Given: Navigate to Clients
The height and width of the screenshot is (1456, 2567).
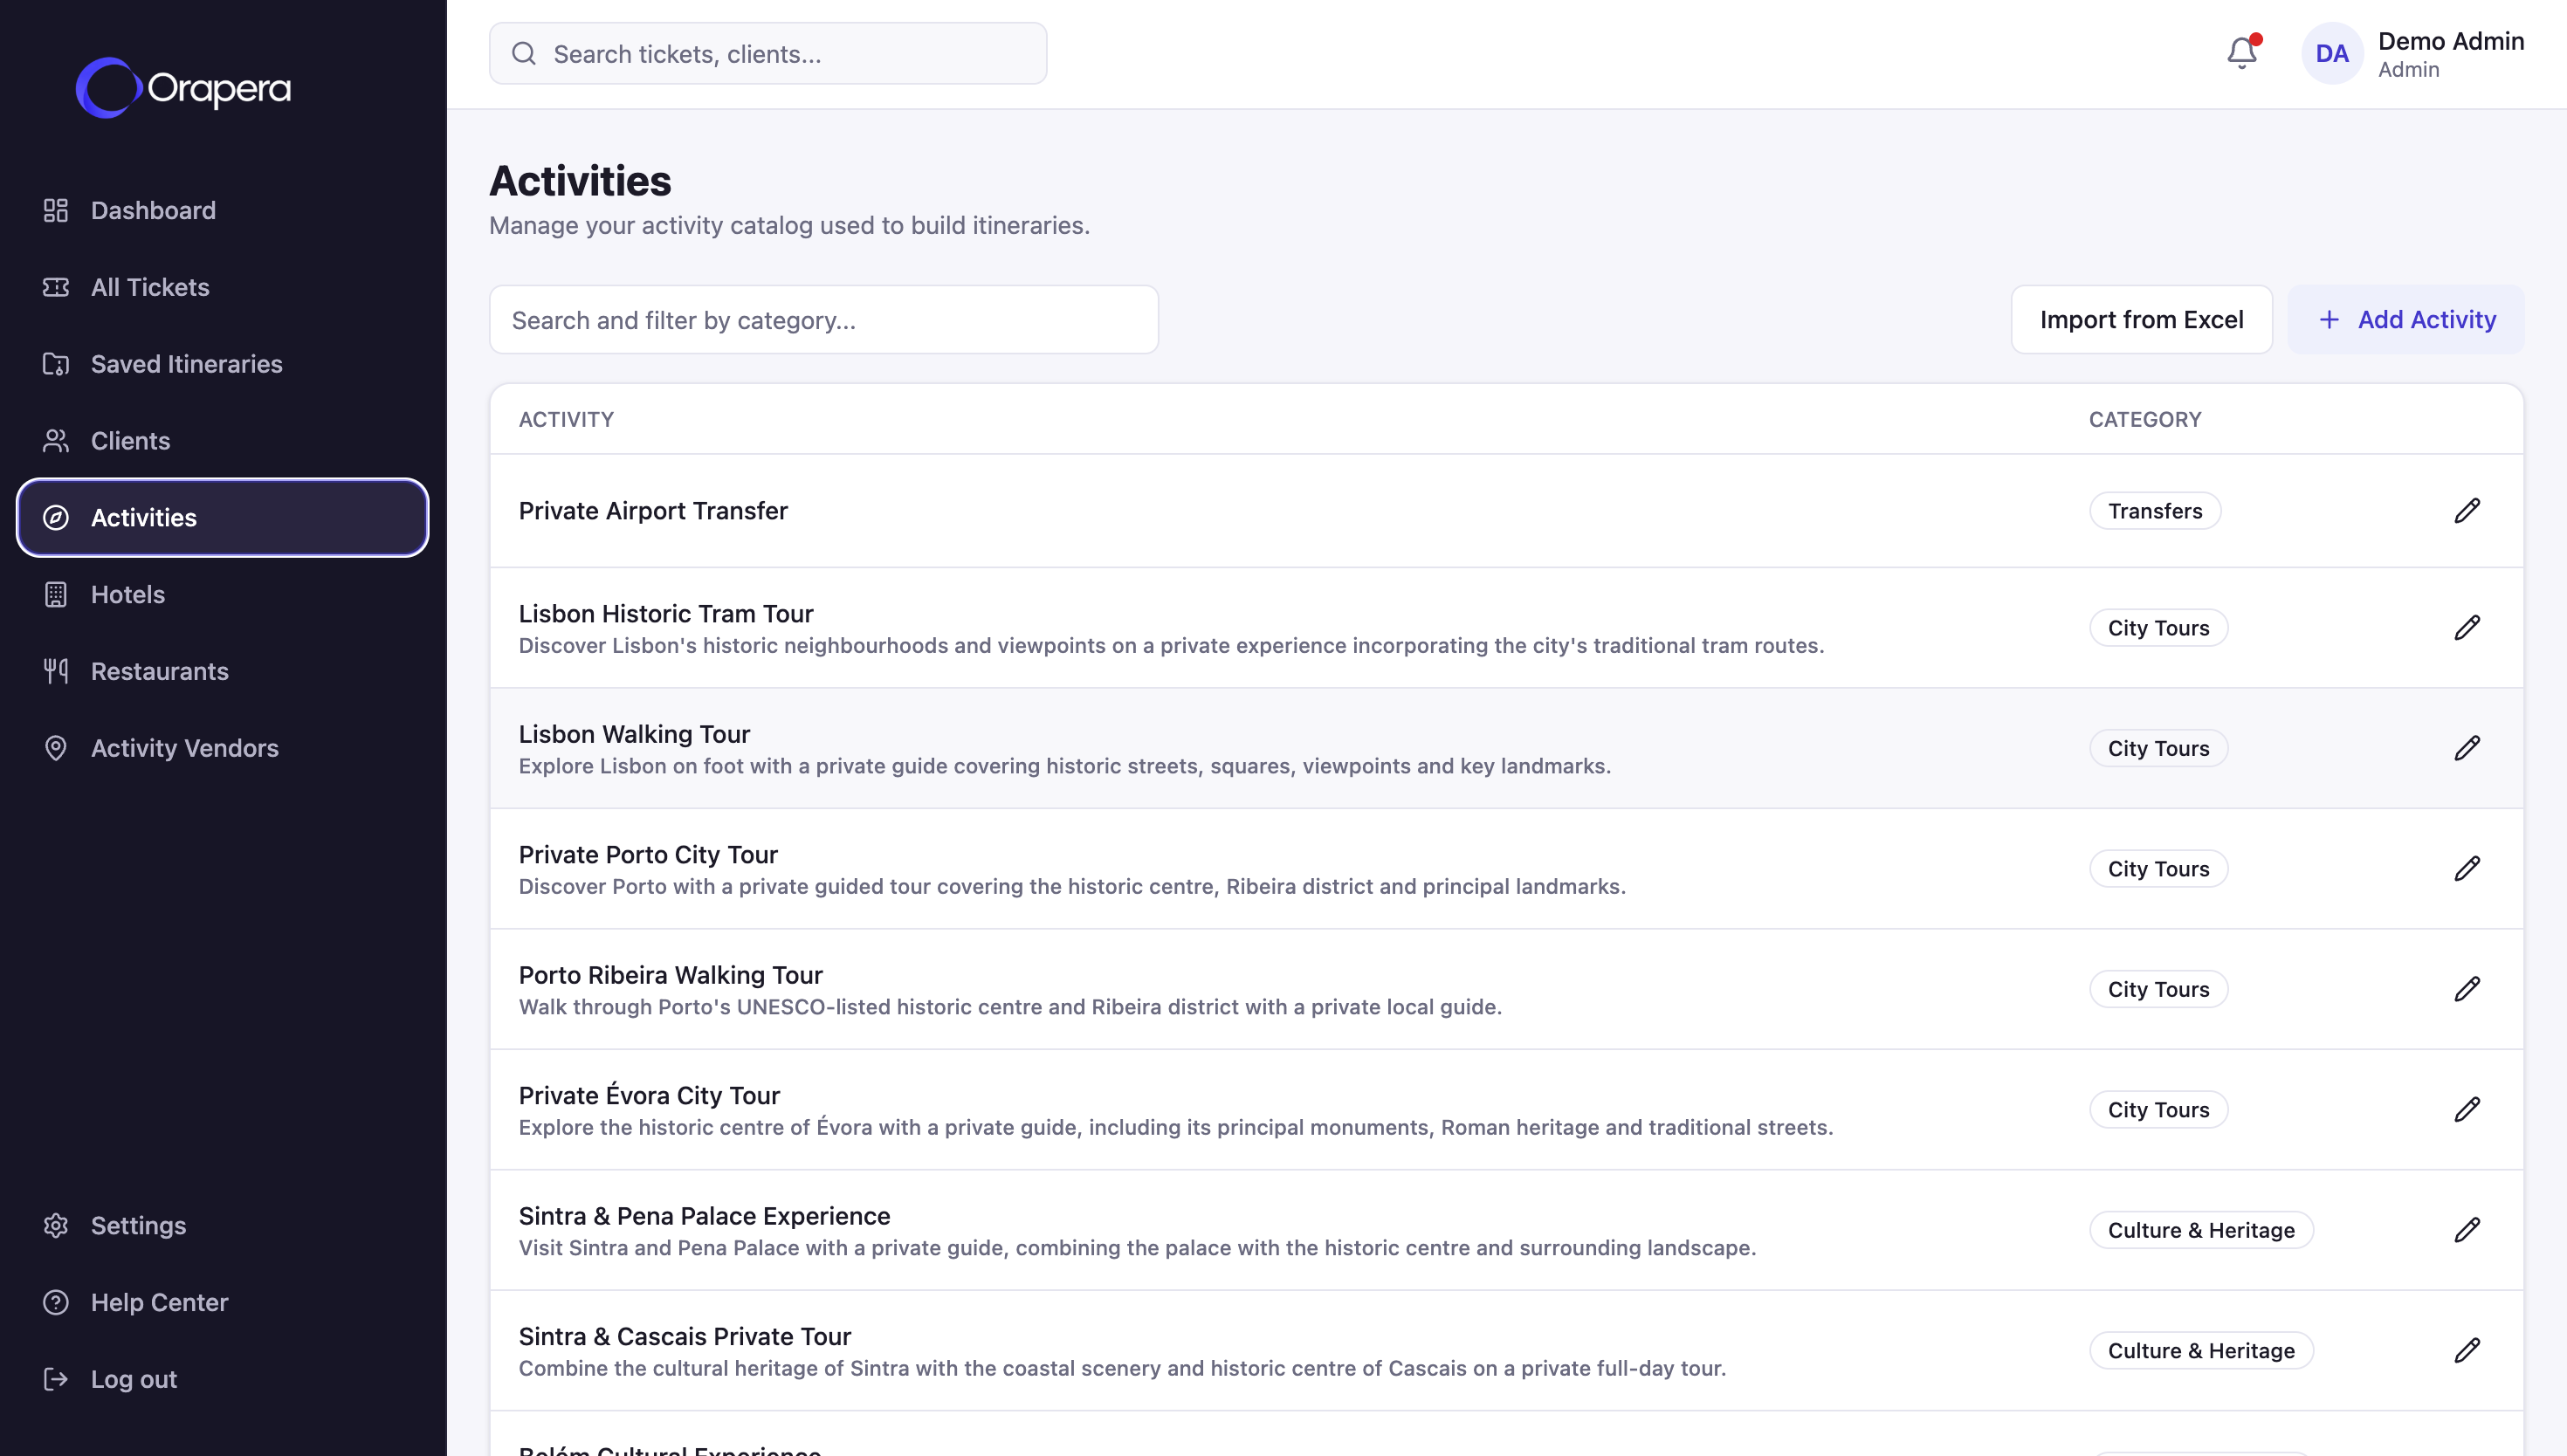Looking at the screenshot, I should (x=223, y=441).
